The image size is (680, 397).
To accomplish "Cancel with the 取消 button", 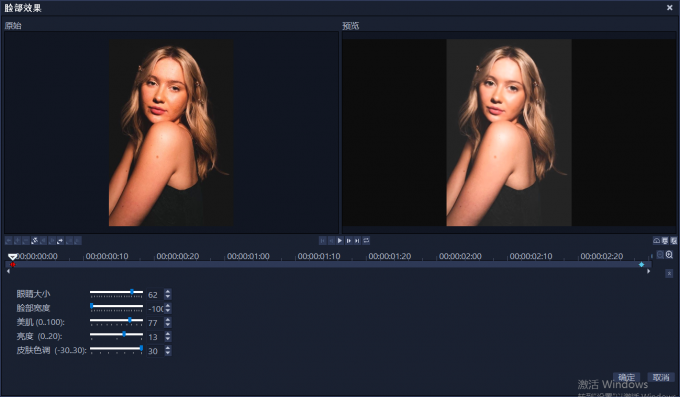I will point(661,377).
